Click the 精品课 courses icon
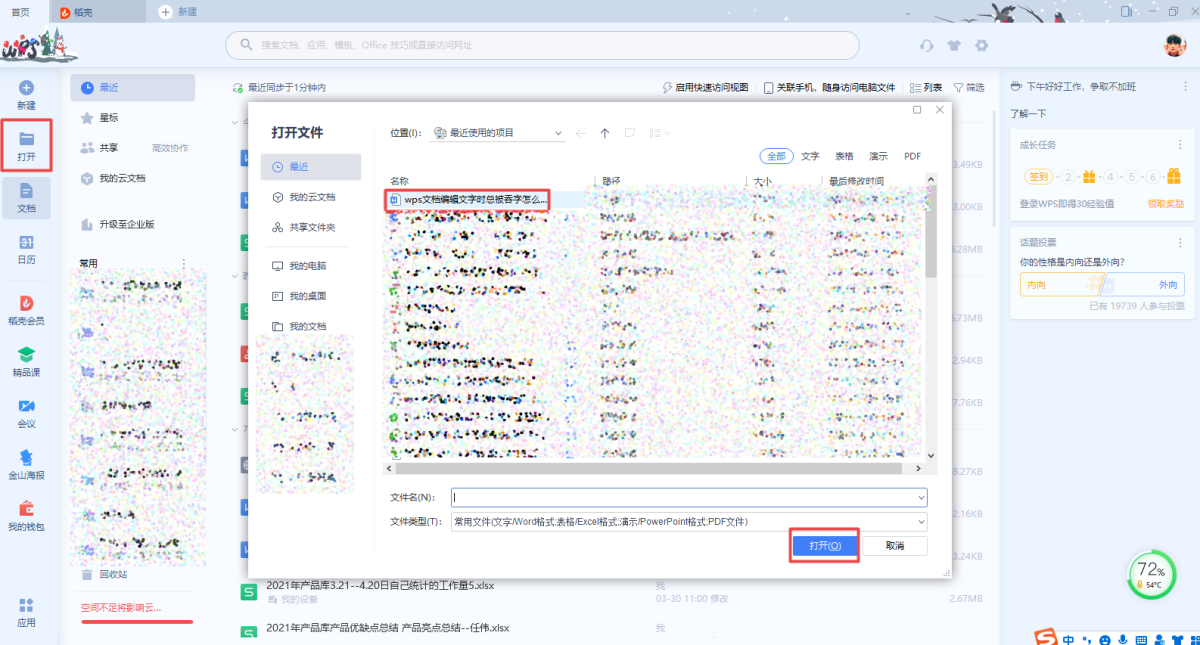 tap(27, 355)
